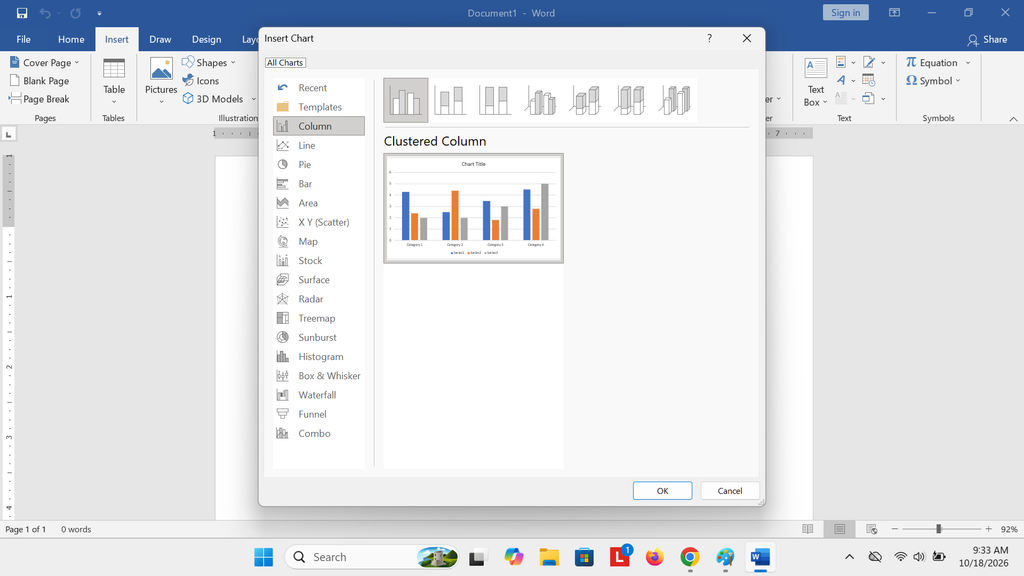Choose Recent in chart type list
Image resolution: width=1024 pixels, height=576 pixels.
click(x=319, y=88)
